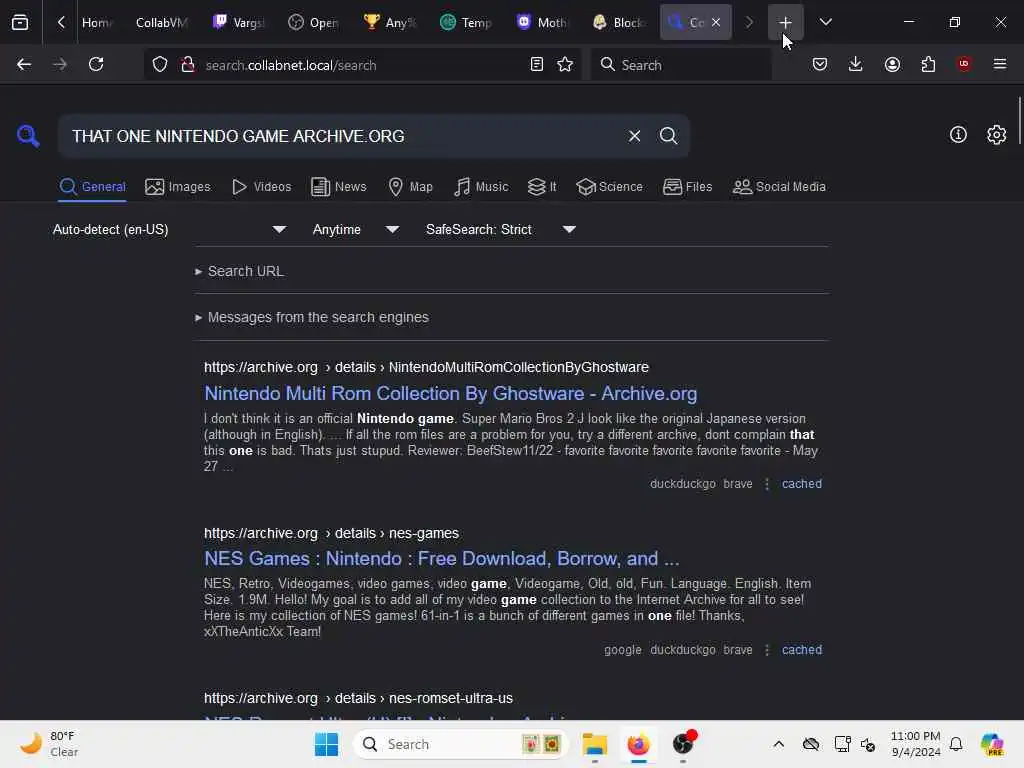
Task: Bookmark this page with the star
Action: (x=565, y=65)
